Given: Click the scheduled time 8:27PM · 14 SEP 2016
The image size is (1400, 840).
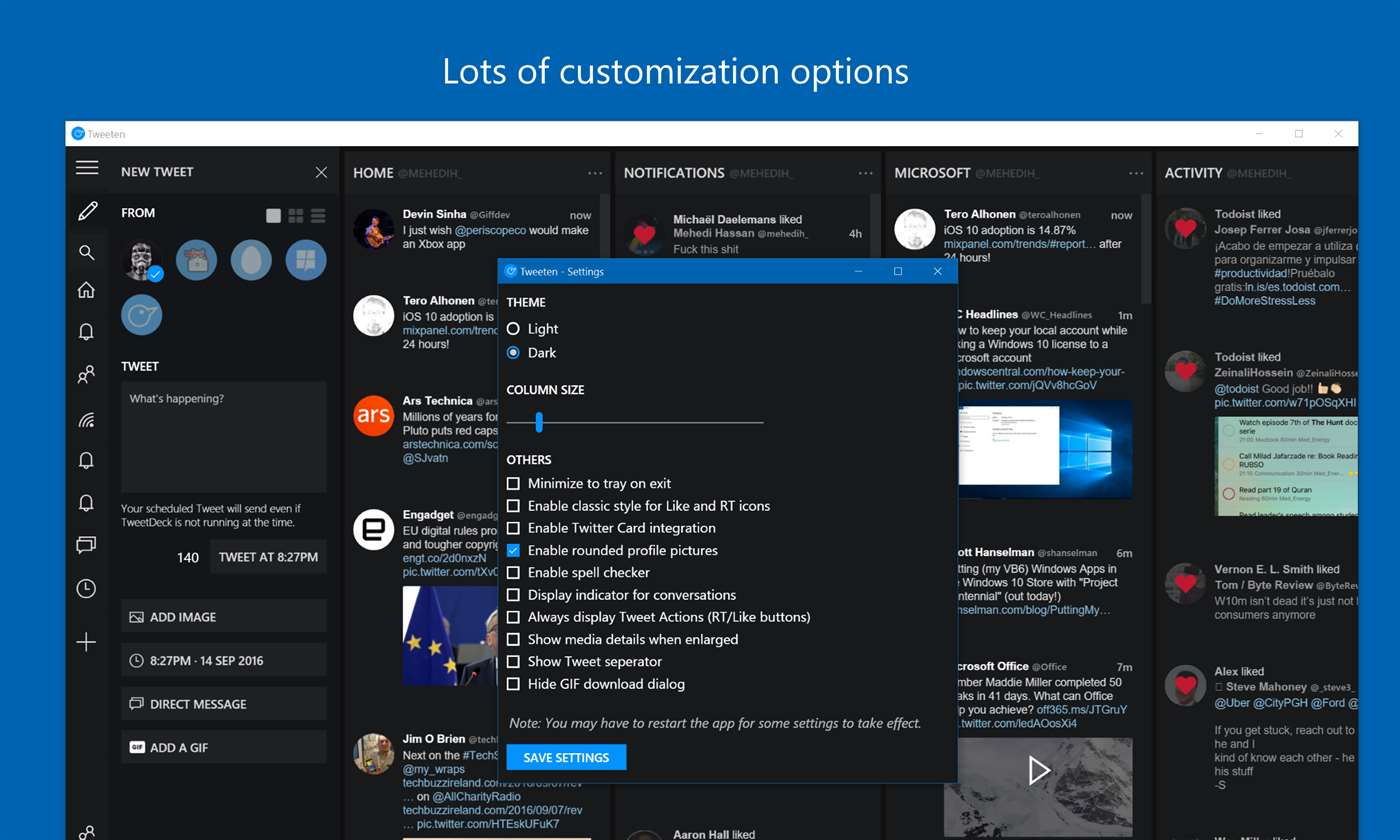Looking at the screenshot, I should [x=224, y=661].
